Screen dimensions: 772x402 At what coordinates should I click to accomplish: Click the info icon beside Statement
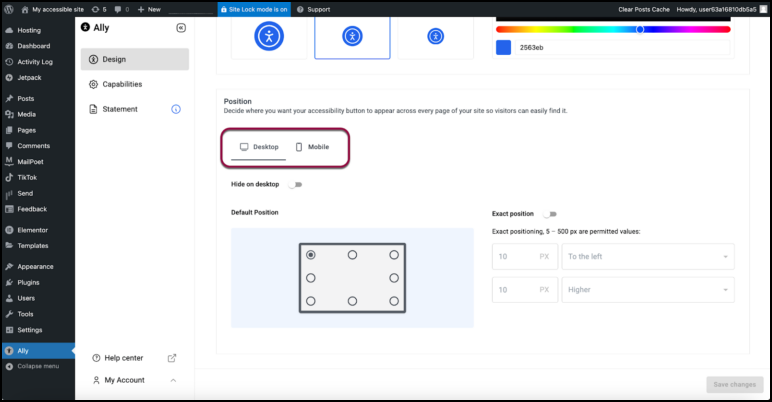(176, 109)
